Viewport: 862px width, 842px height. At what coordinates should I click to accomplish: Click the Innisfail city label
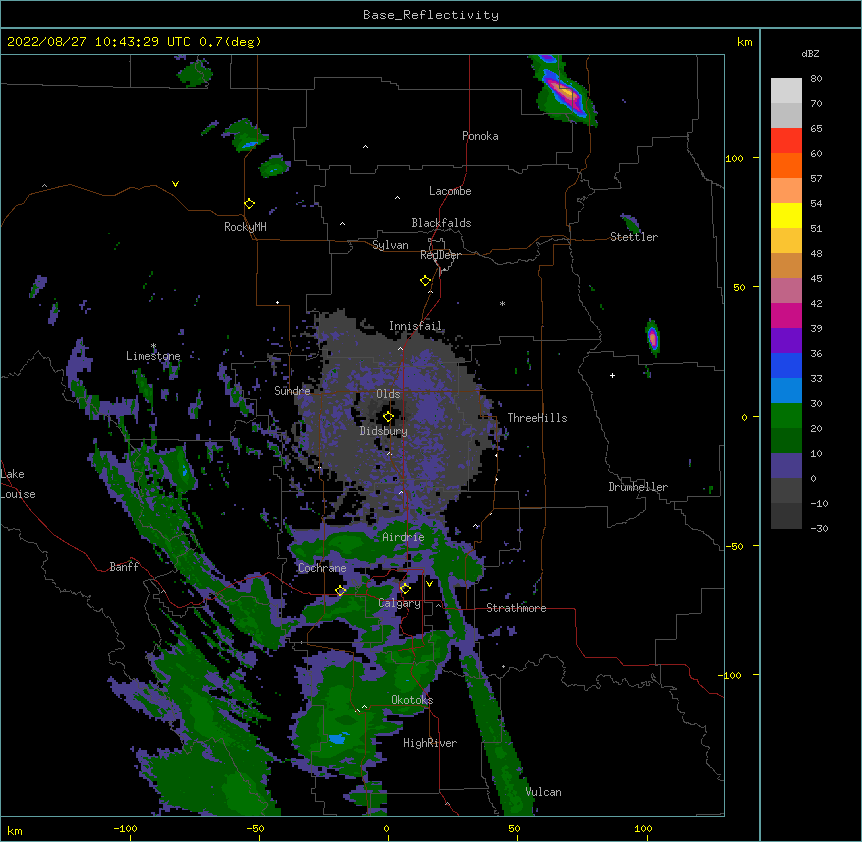click(x=415, y=326)
